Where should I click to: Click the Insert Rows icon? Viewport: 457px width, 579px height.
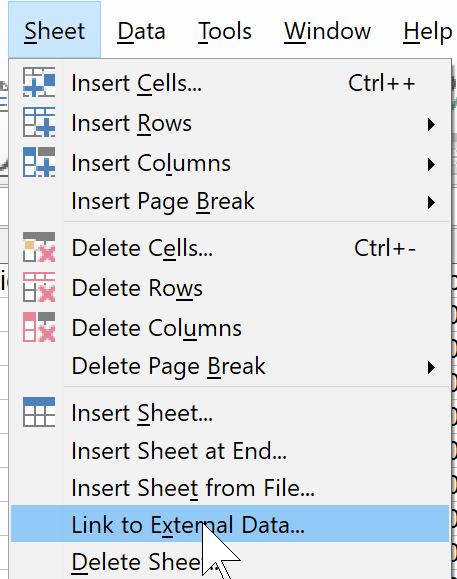[39, 122]
